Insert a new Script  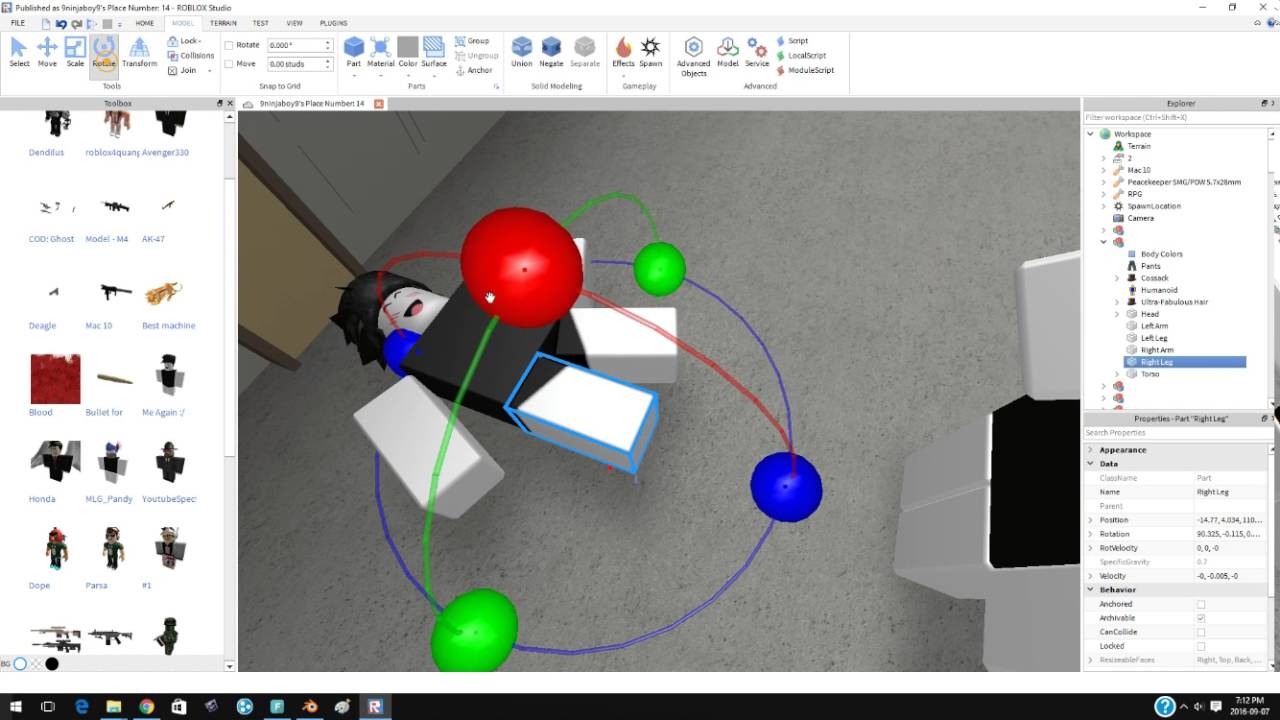(792, 41)
